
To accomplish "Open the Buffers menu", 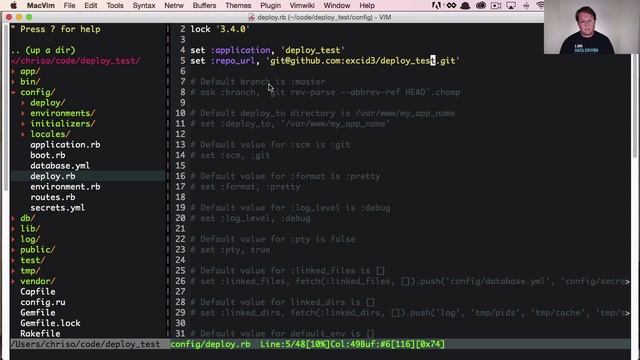I will click(x=204, y=5).
